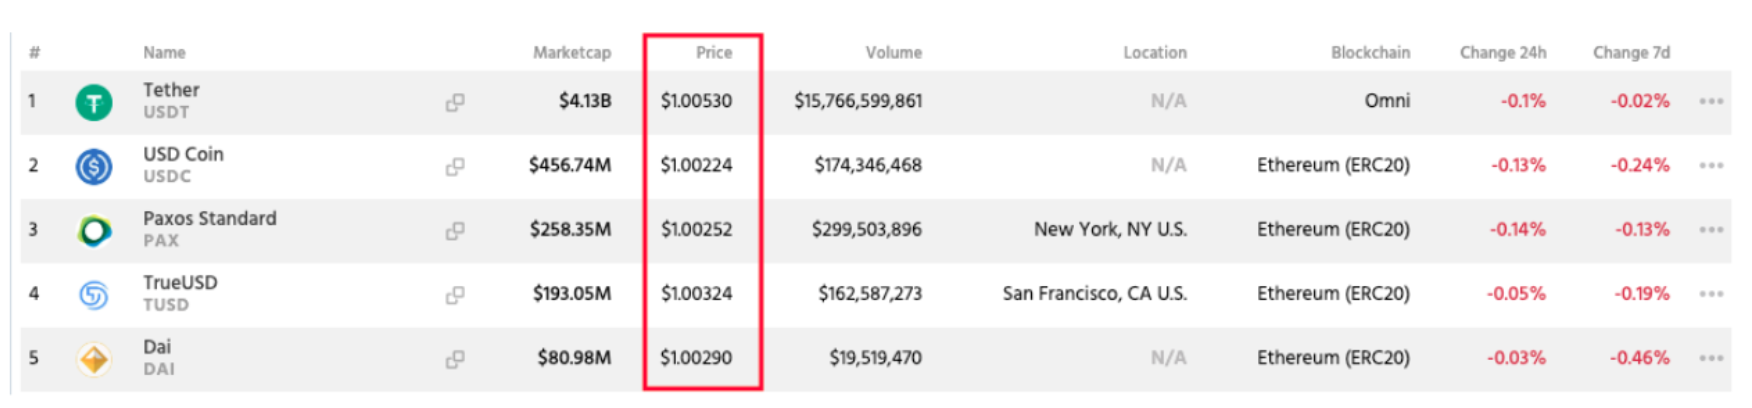
Task: Click the $80.98M marketcap value
Action: tap(574, 358)
